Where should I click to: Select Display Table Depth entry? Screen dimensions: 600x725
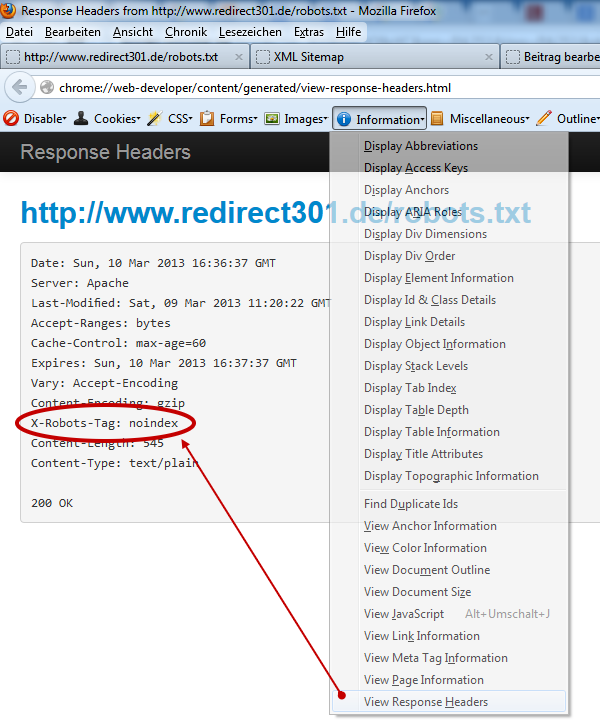pos(449,410)
